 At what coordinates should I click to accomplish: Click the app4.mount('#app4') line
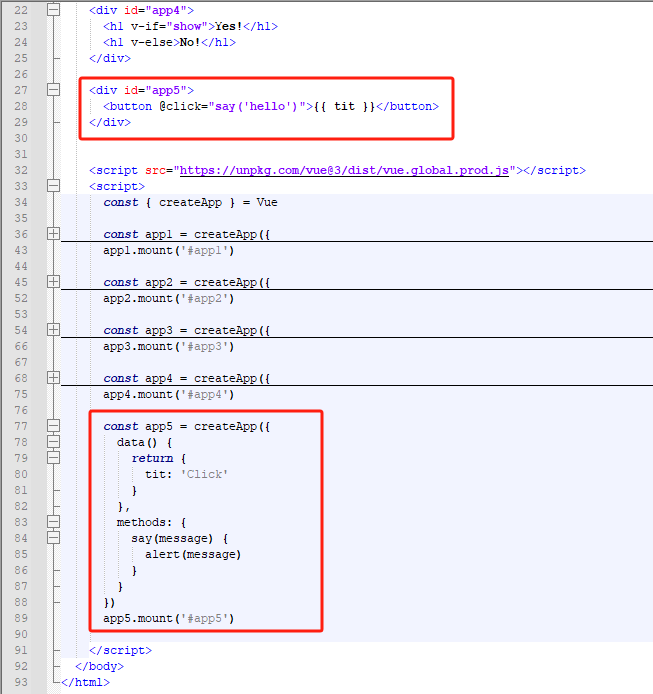168,394
